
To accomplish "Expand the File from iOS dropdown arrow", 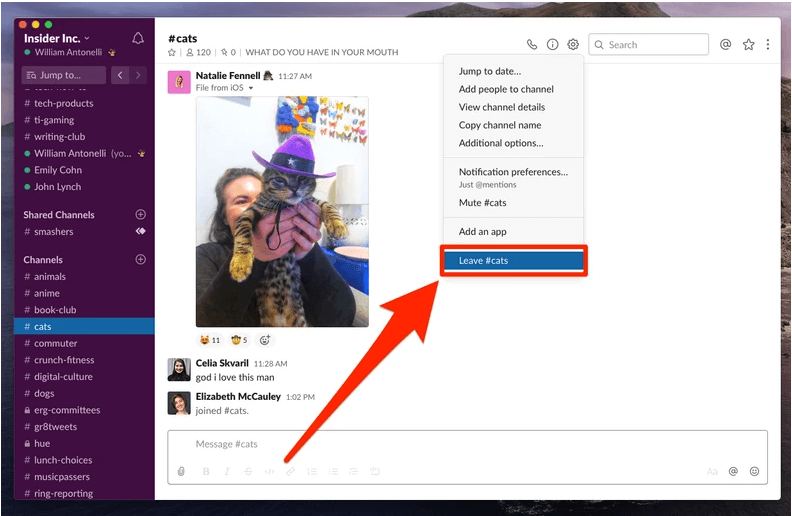I will [251, 88].
